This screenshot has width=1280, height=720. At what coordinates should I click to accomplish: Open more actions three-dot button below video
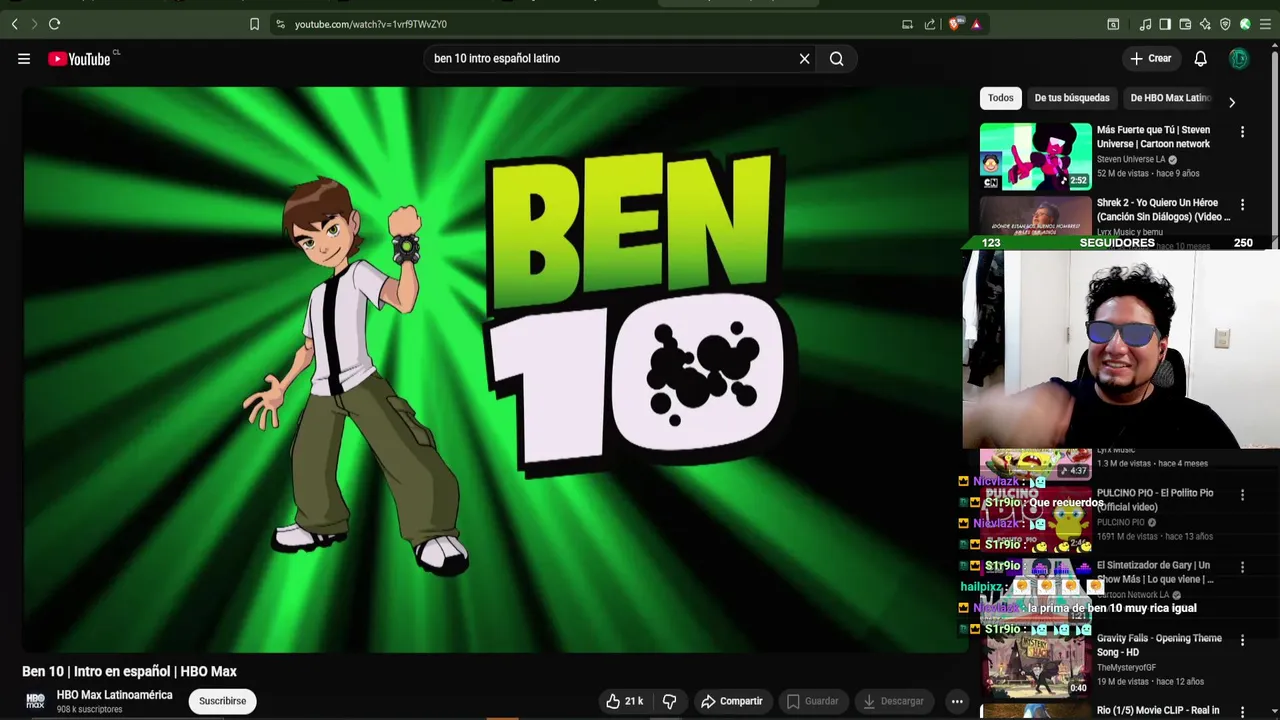pos(957,701)
